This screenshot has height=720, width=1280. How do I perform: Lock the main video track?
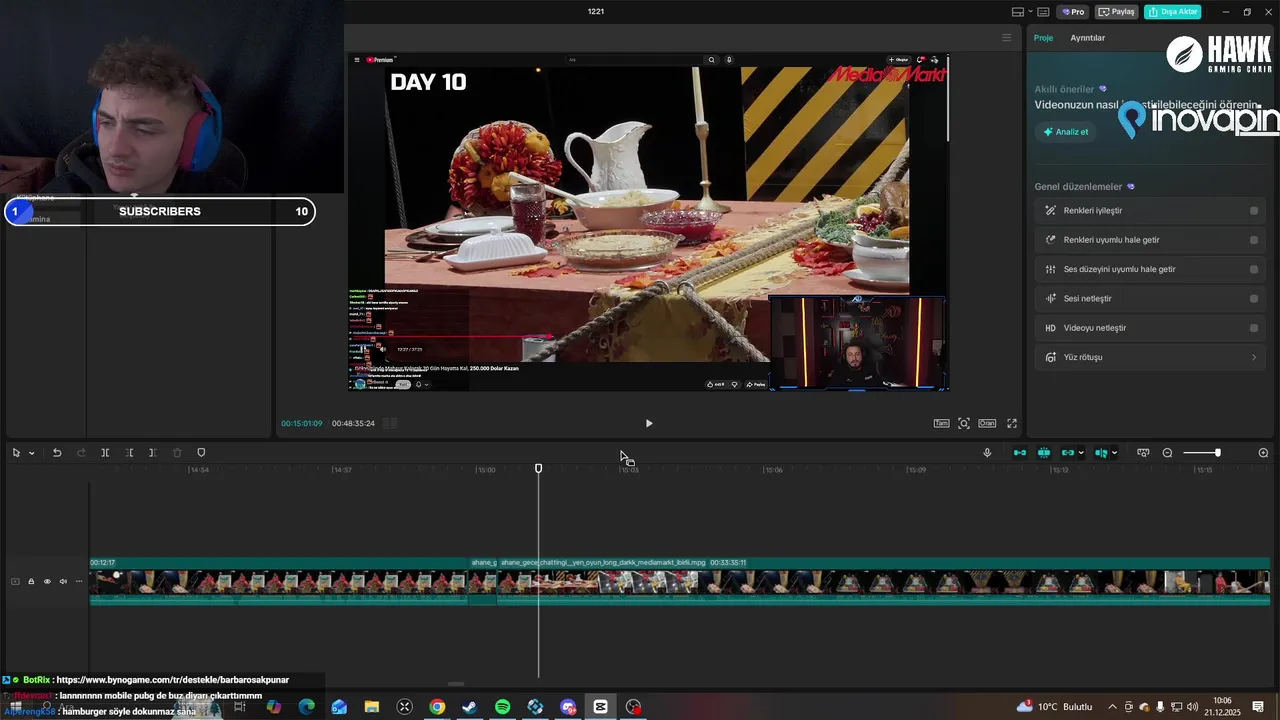[31, 581]
